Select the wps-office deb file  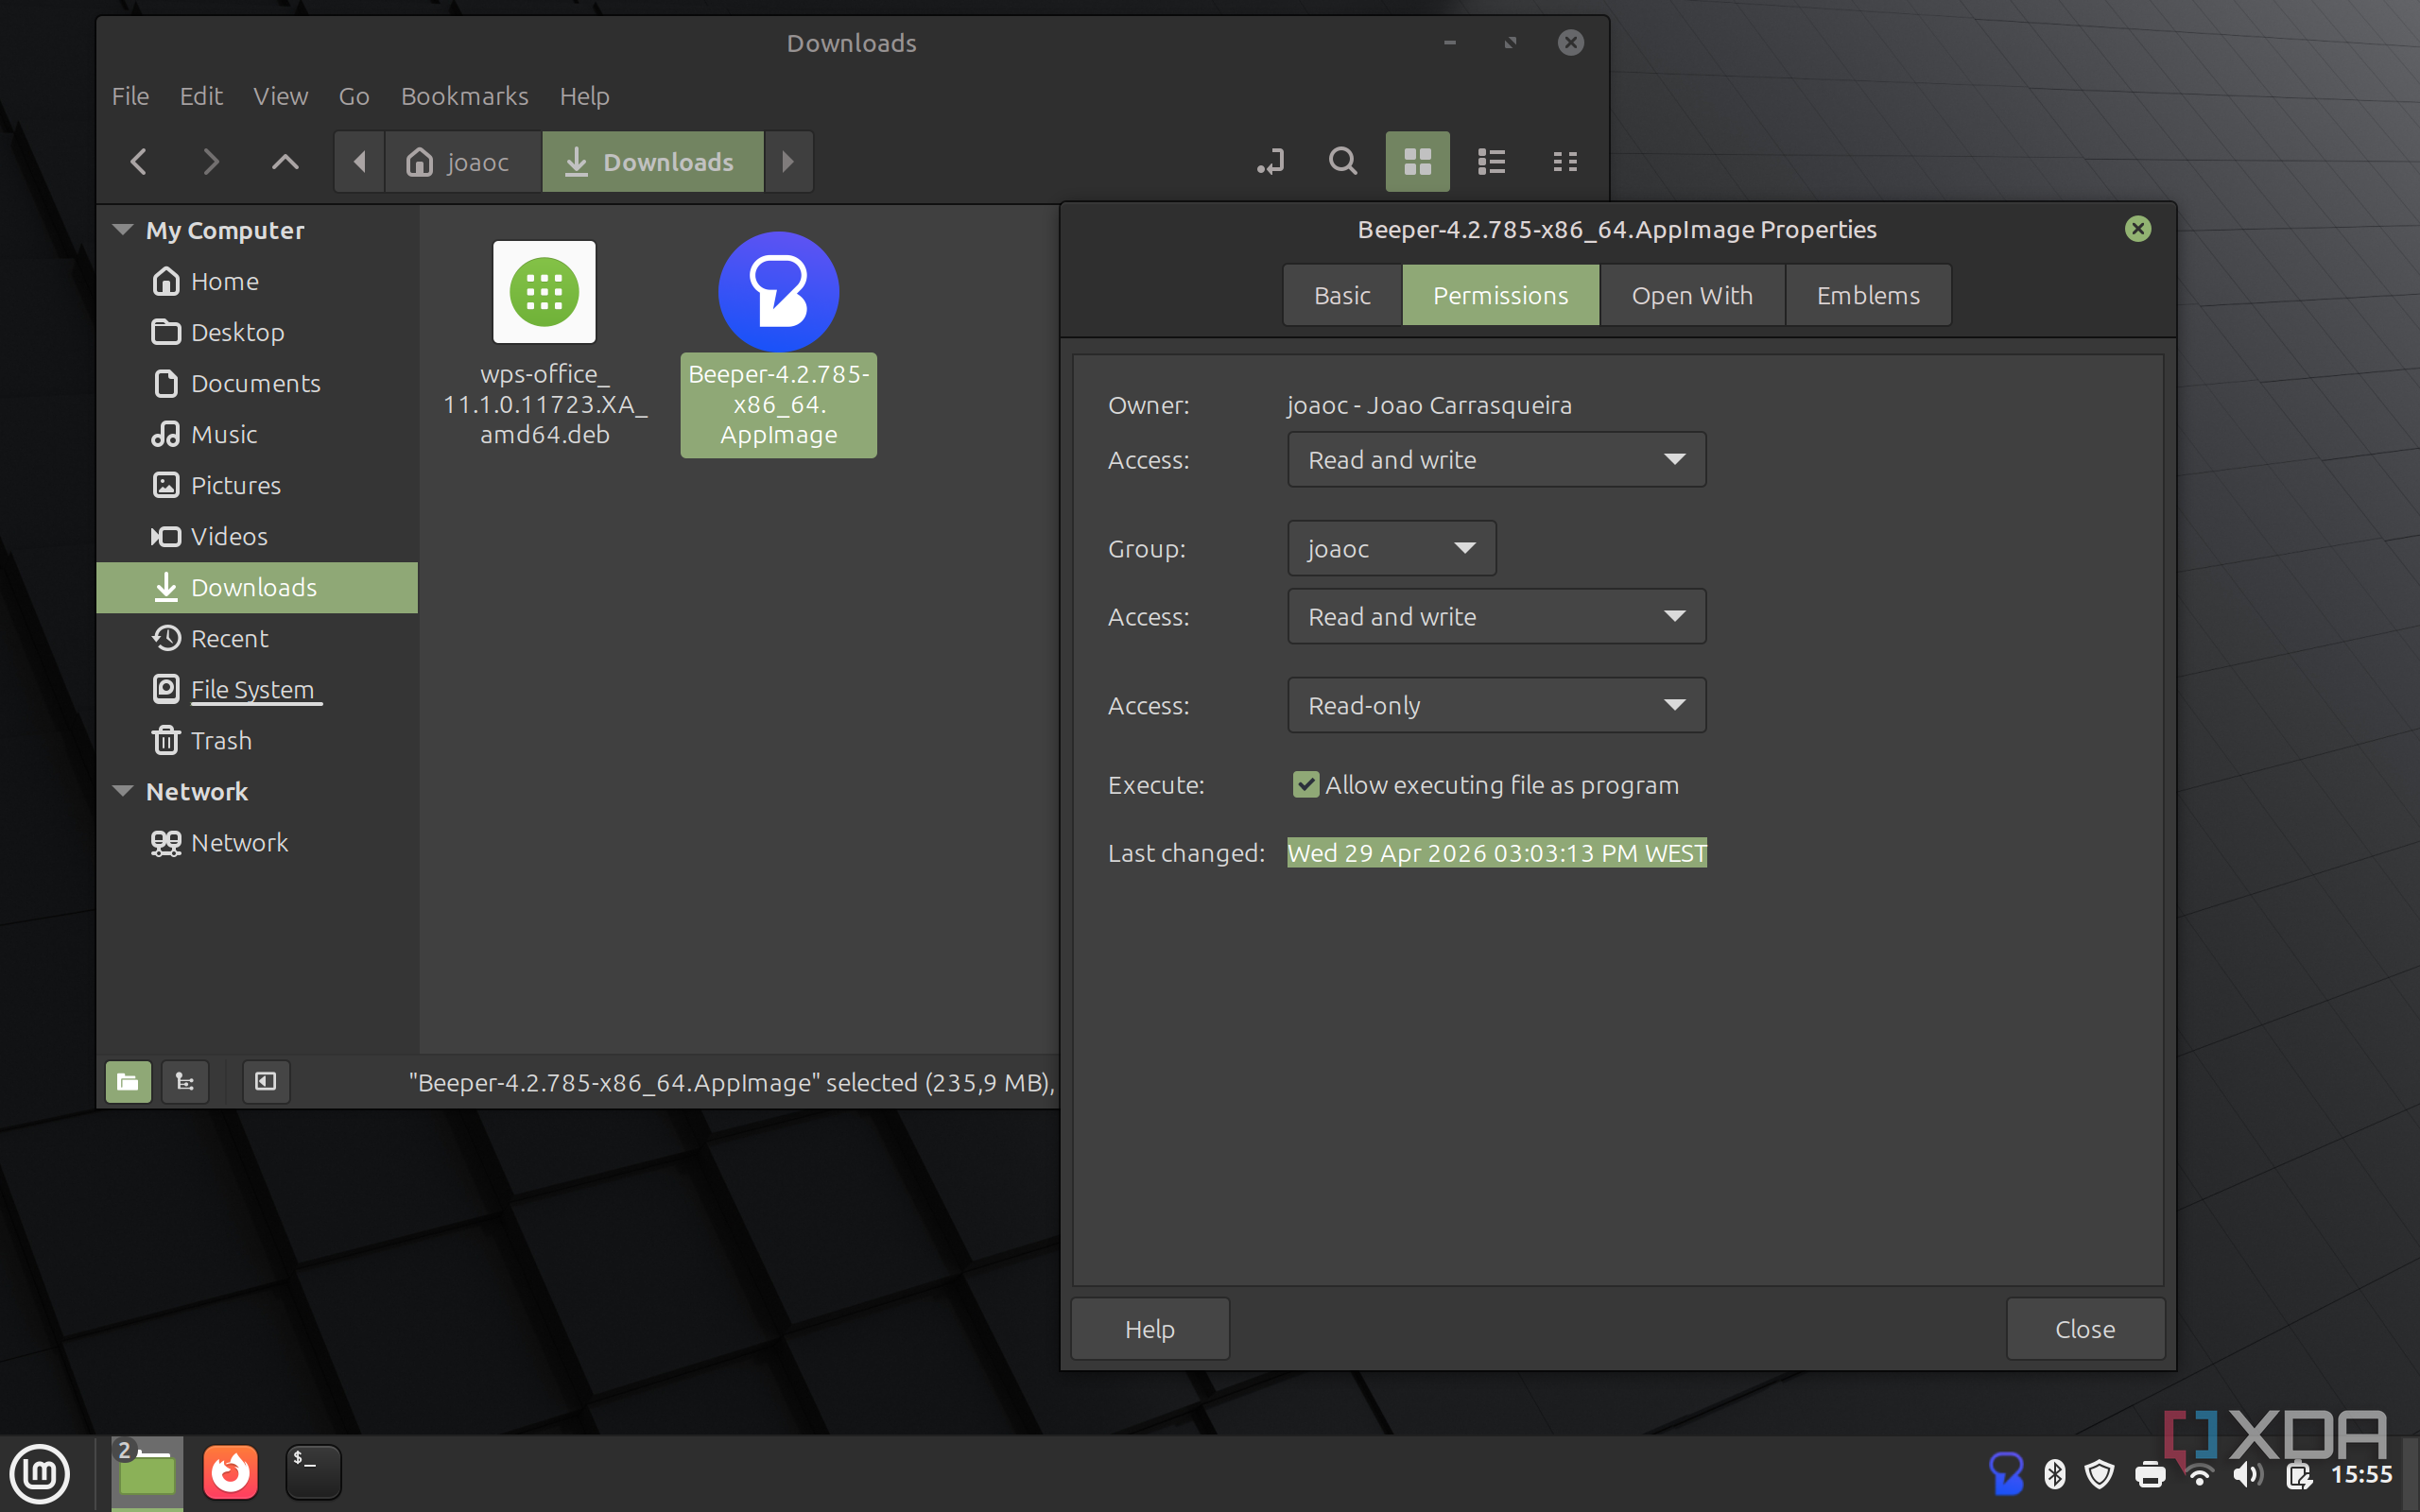[544, 343]
